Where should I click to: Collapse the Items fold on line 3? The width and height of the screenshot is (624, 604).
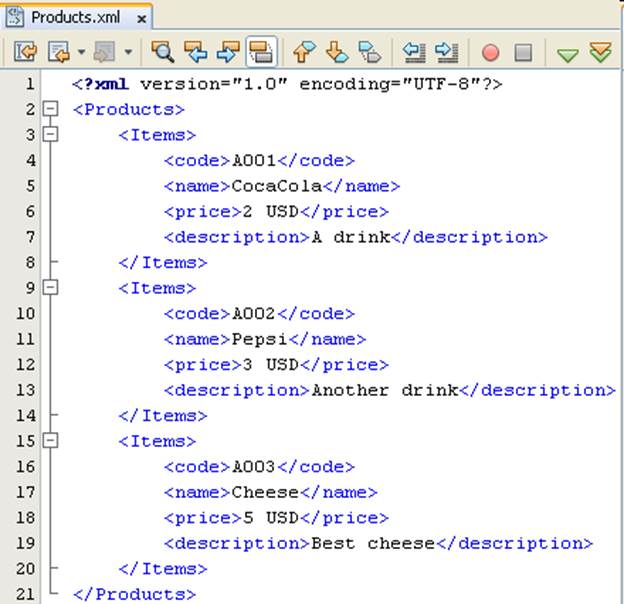(x=51, y=134)
